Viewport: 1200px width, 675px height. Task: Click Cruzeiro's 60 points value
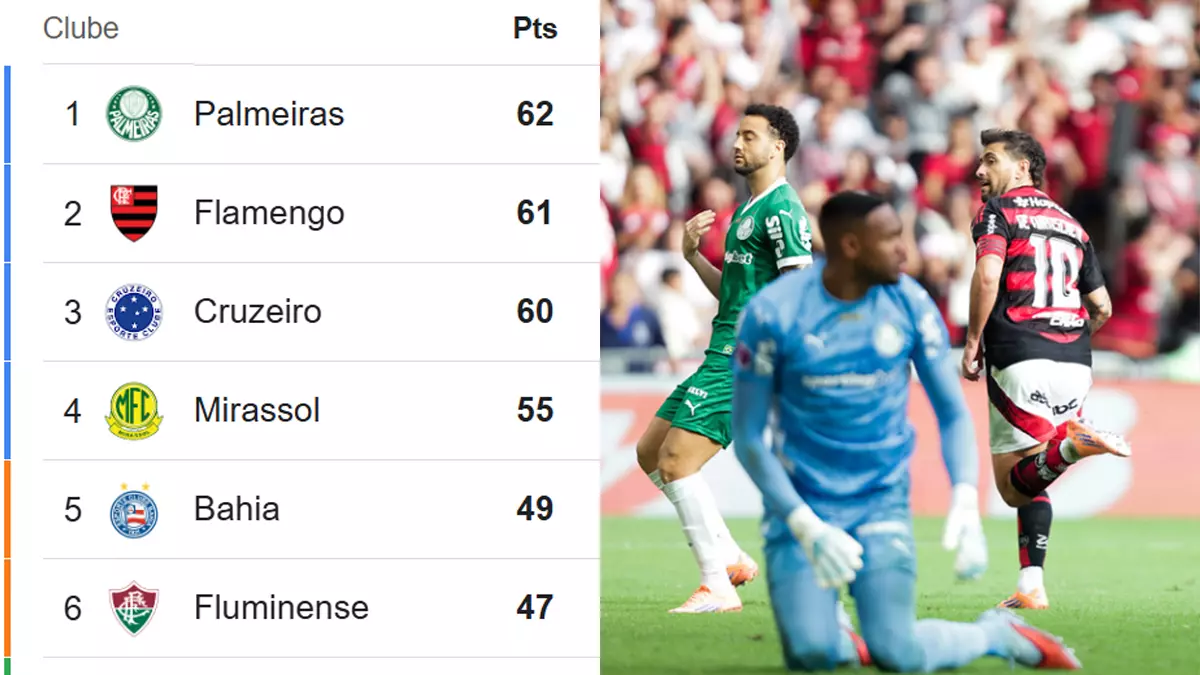tap(535, 312)
